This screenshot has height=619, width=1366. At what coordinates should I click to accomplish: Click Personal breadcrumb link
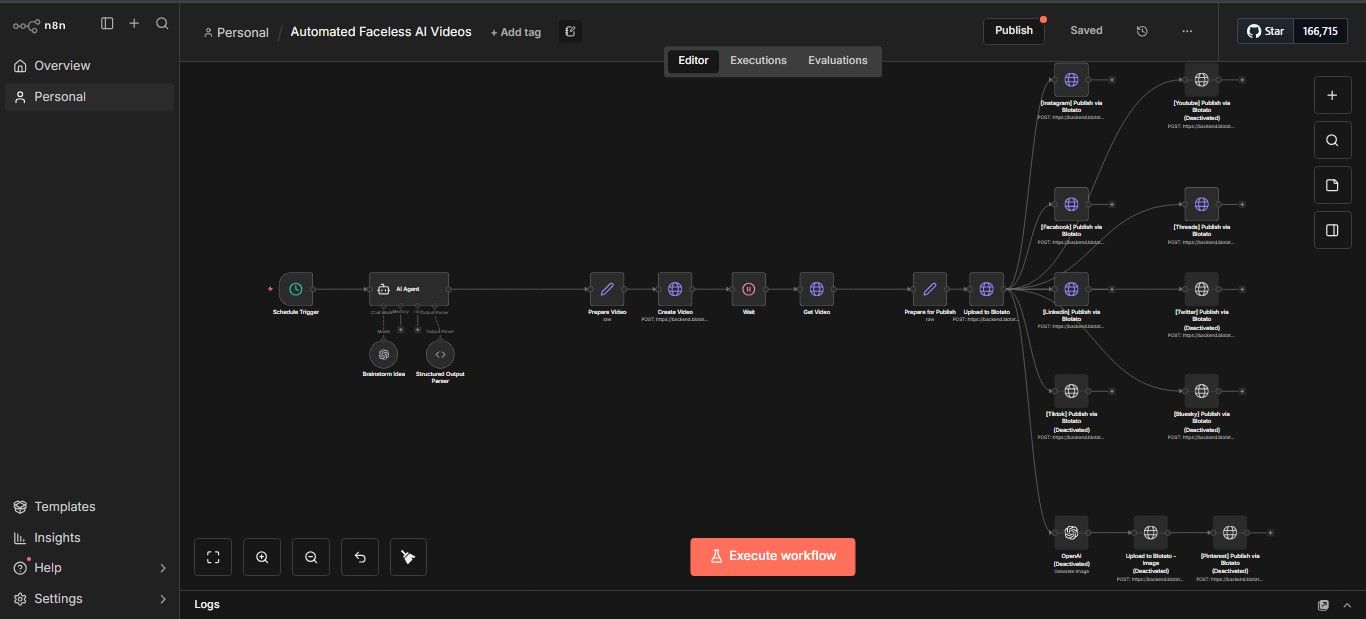click(236, 32)
